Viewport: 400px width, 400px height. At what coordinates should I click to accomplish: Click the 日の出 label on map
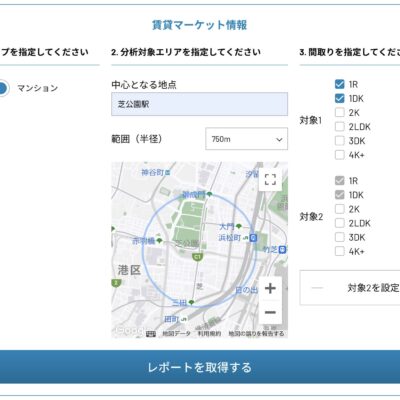247,290
